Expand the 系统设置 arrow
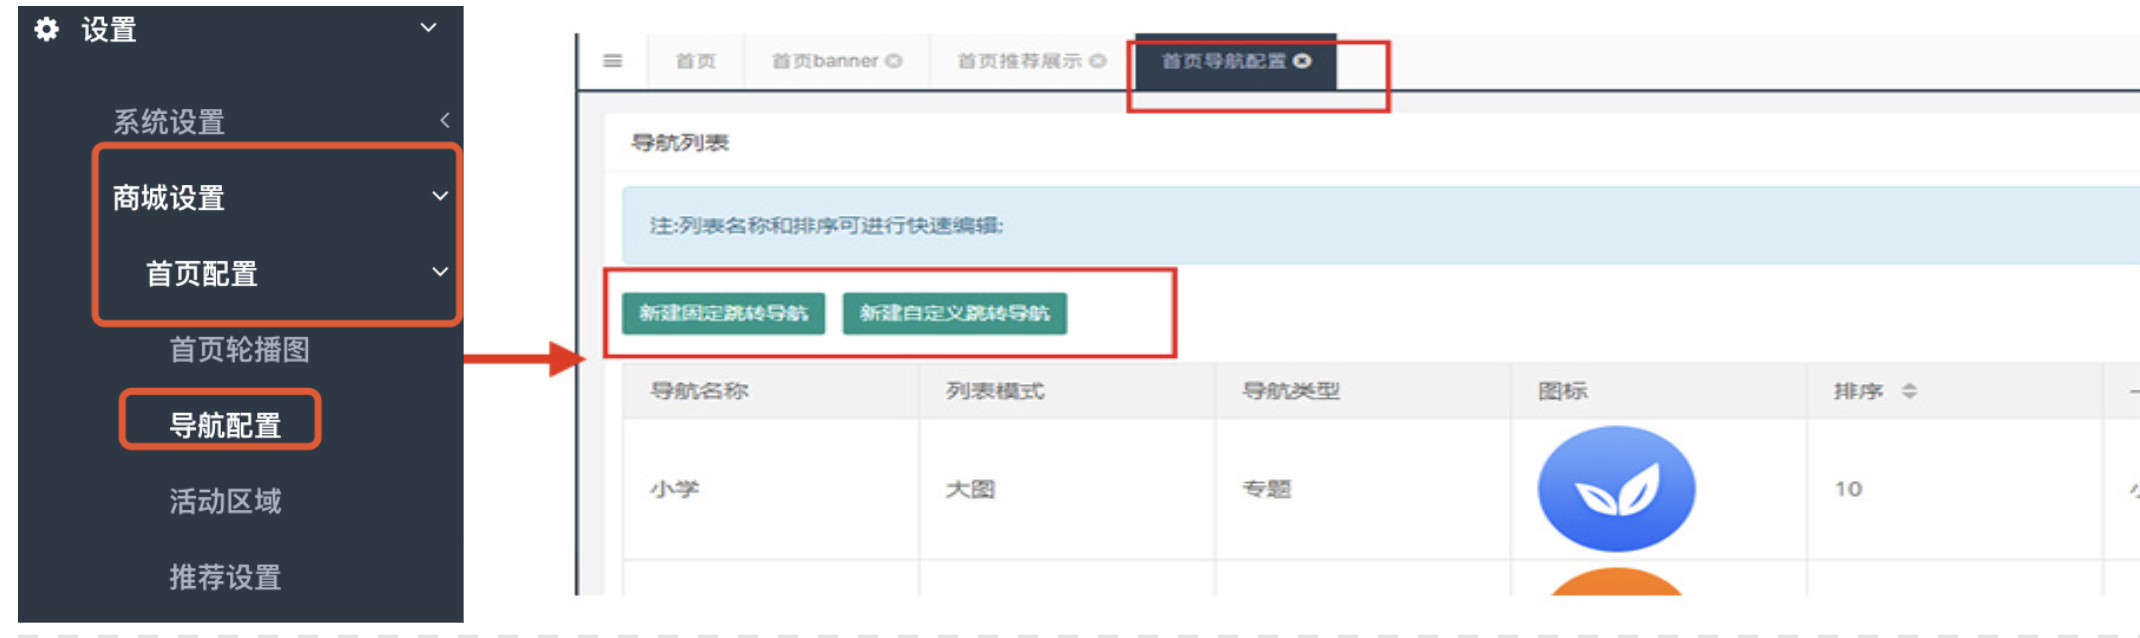The image size is (2140, 638). point(444,121)
